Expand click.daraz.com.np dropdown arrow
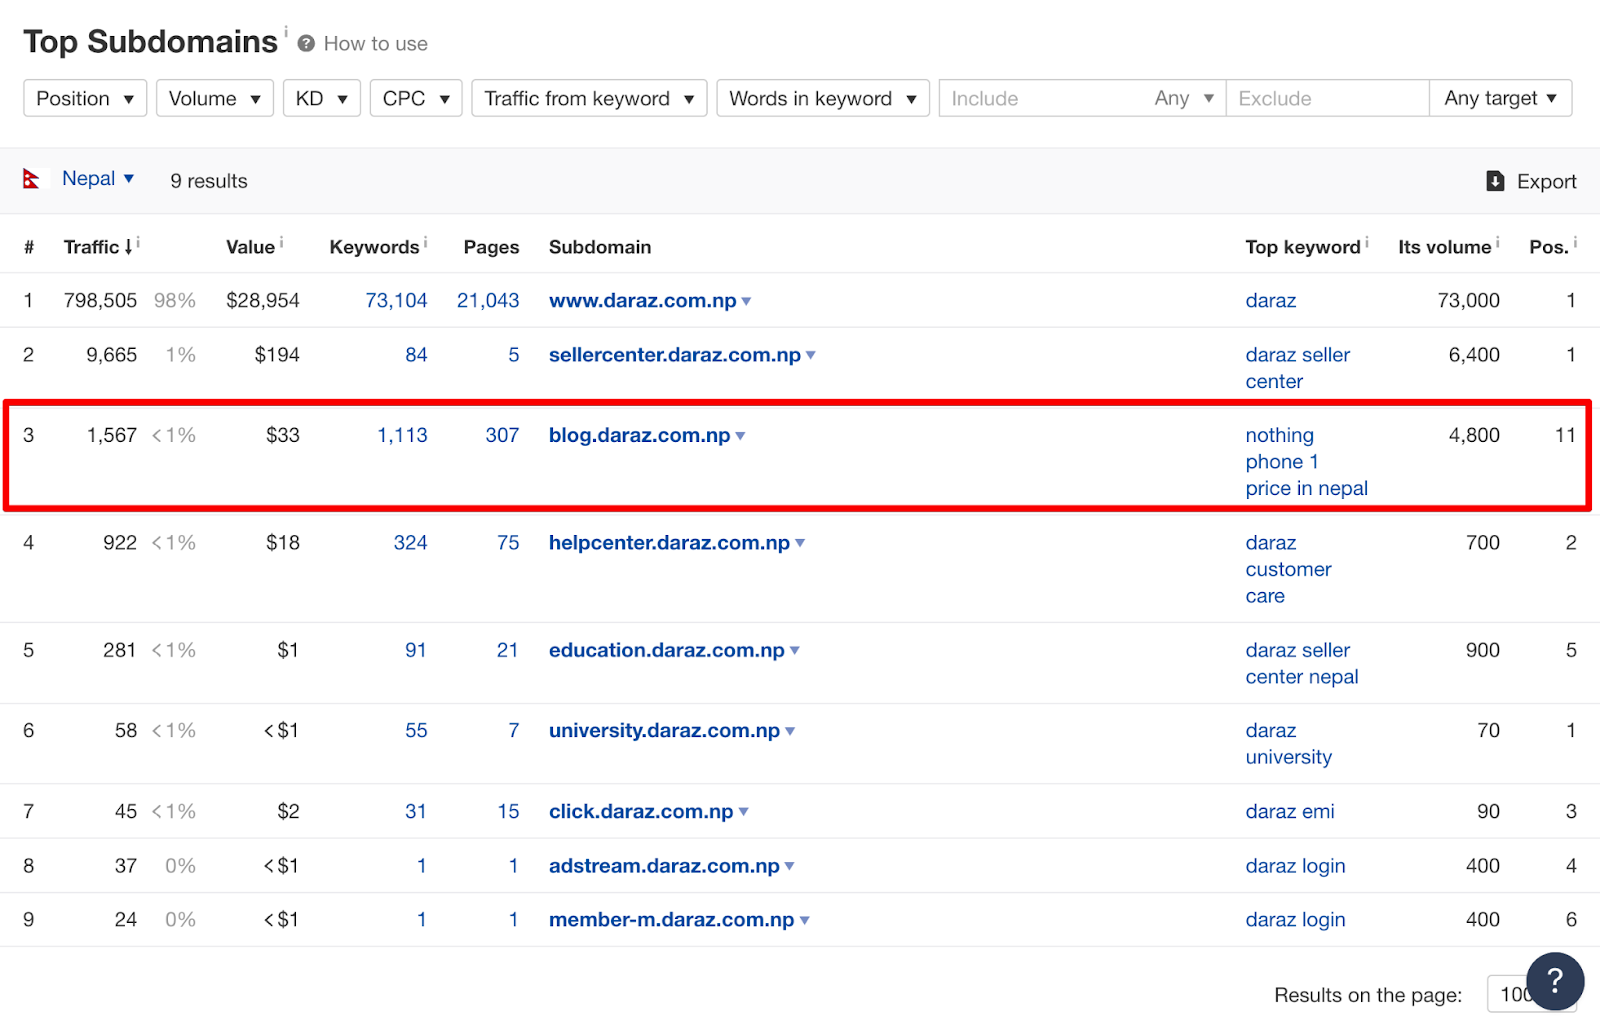This screenshot has height=1030, width=1600. pyautogui.click(x=744, y=812)
